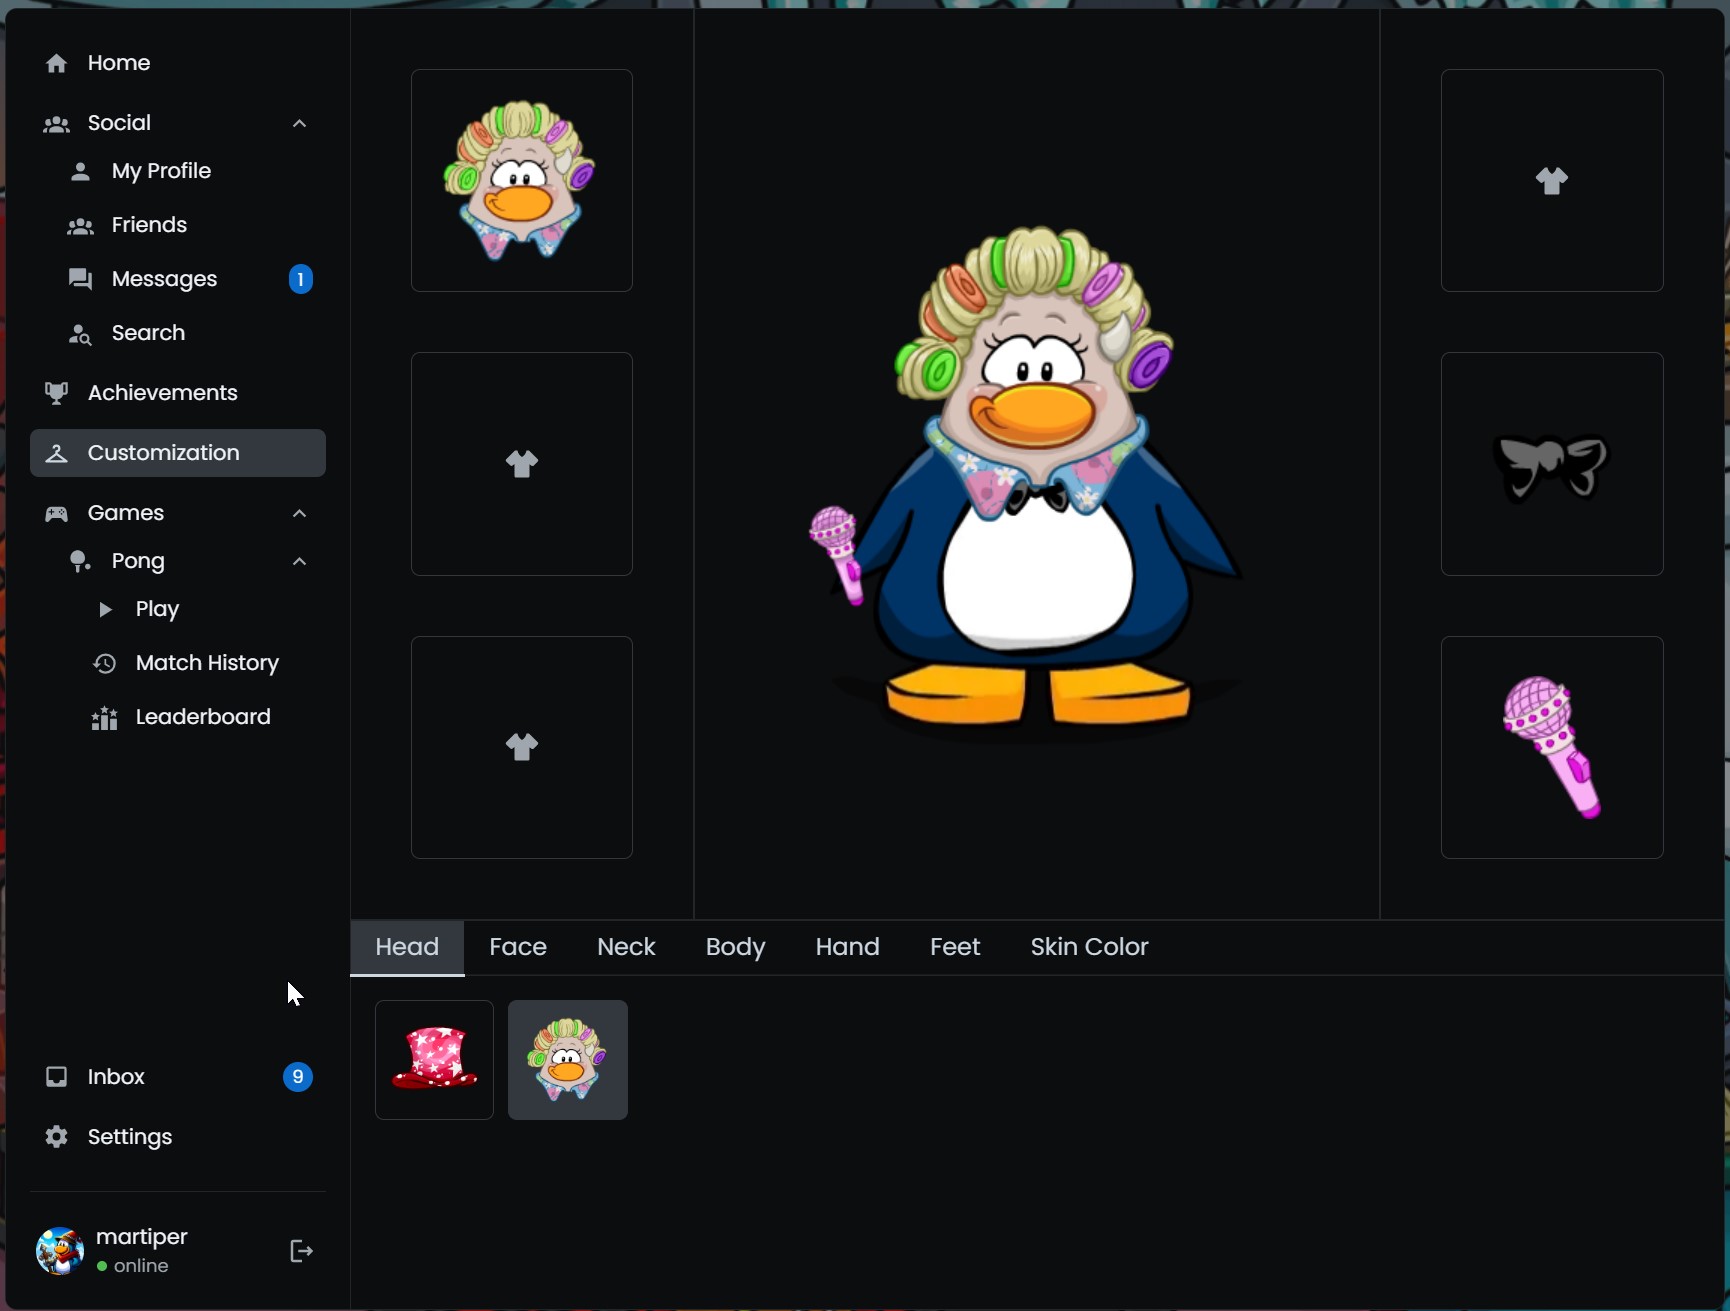Screen dimensions: 1730x1311
Task: Go to Match History page
Action: point(206,663)
